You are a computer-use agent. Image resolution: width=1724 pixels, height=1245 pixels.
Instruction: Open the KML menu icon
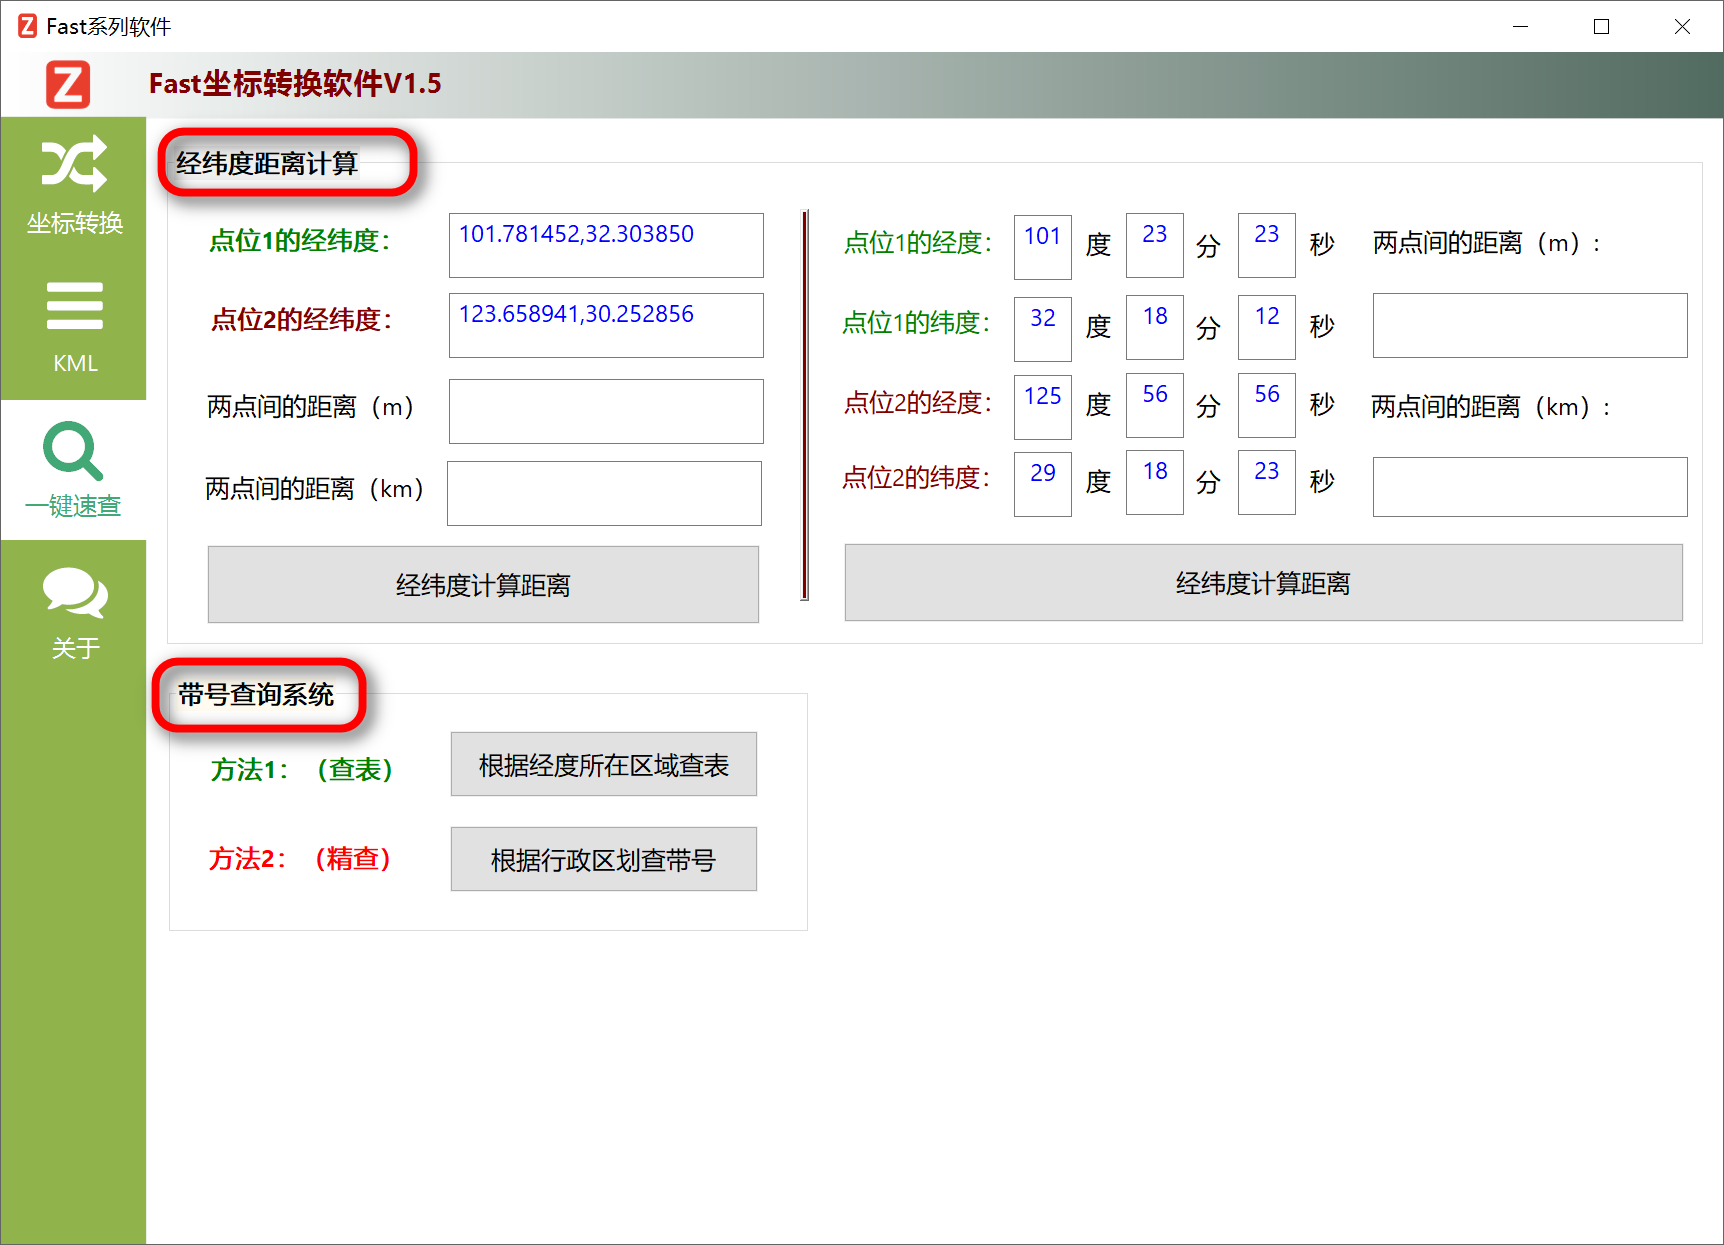[74, 305]
